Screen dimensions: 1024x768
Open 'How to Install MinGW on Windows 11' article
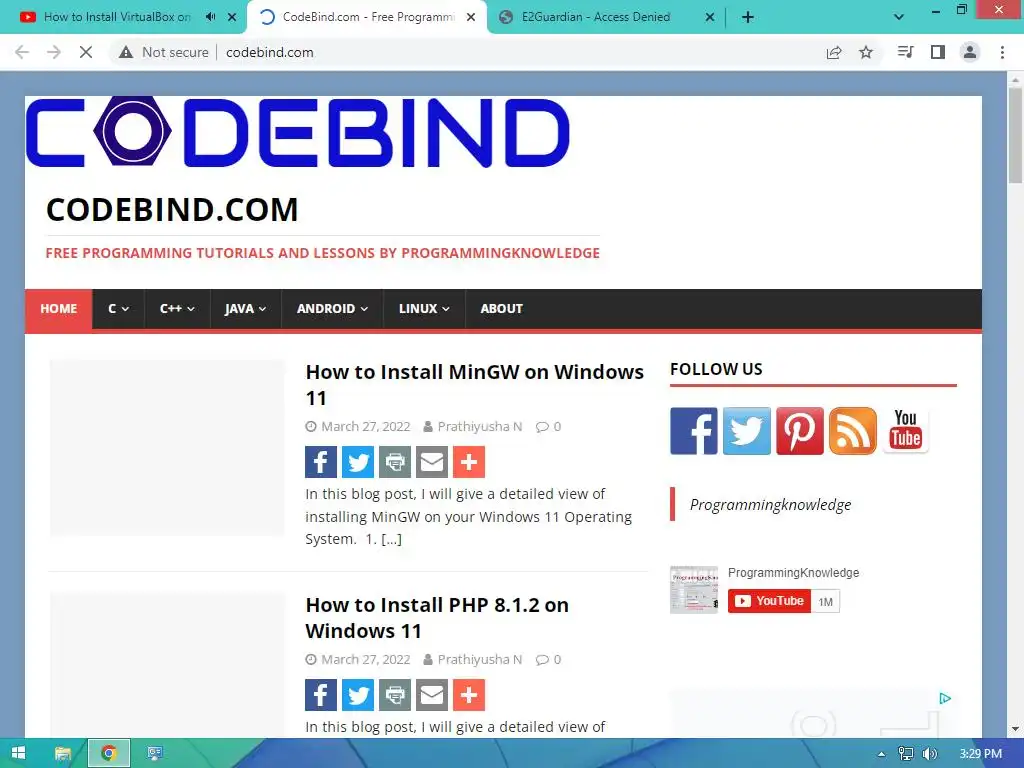(x=475, y=385)
